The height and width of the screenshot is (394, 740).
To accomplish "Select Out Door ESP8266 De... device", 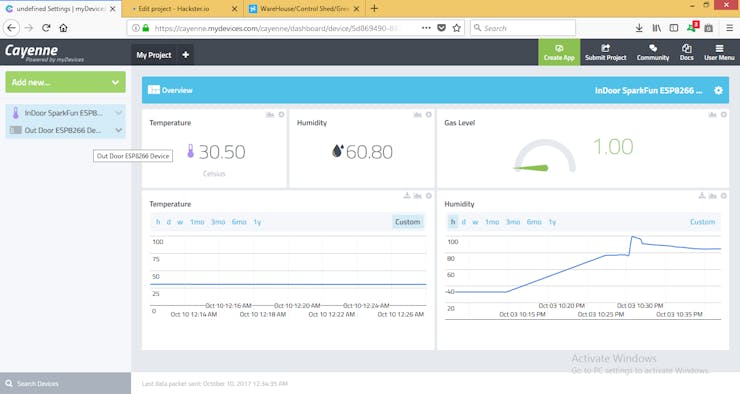I will tap(63, 130).
